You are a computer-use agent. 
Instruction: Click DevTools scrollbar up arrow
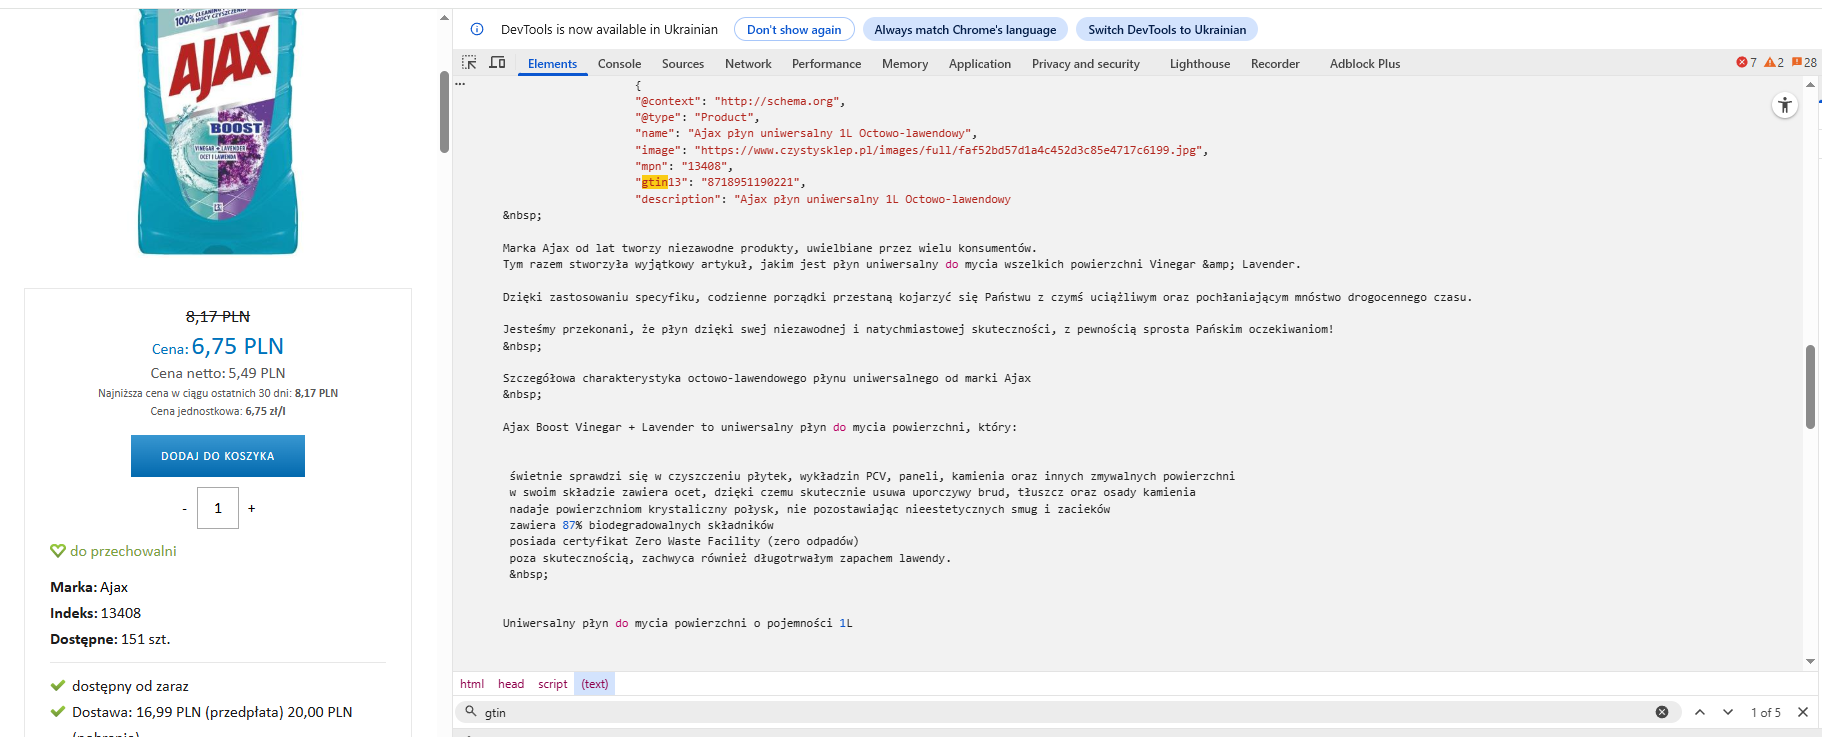pyautogui.click(x=1810, y=85)
